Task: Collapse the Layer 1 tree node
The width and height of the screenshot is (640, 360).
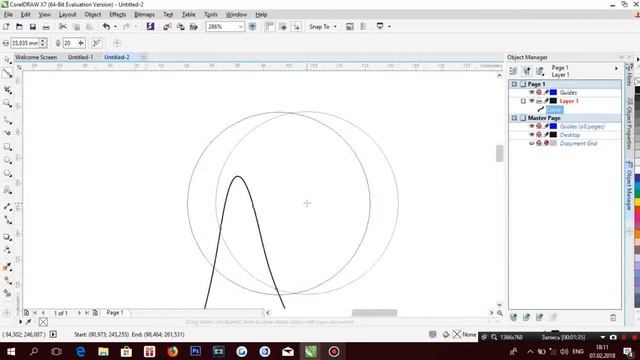Action: click(523, 101)
